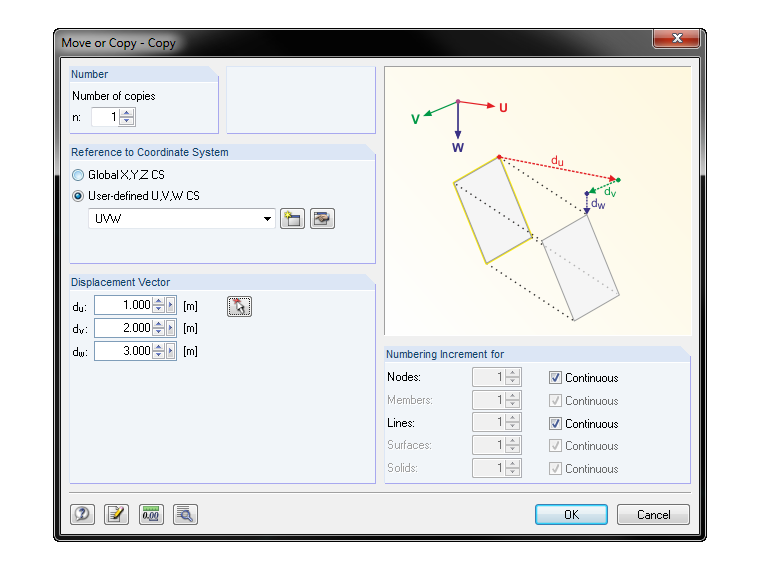Click the Number of copies label
The width and height of the screenshot is (760, 570).
click(x=114, y=96)
